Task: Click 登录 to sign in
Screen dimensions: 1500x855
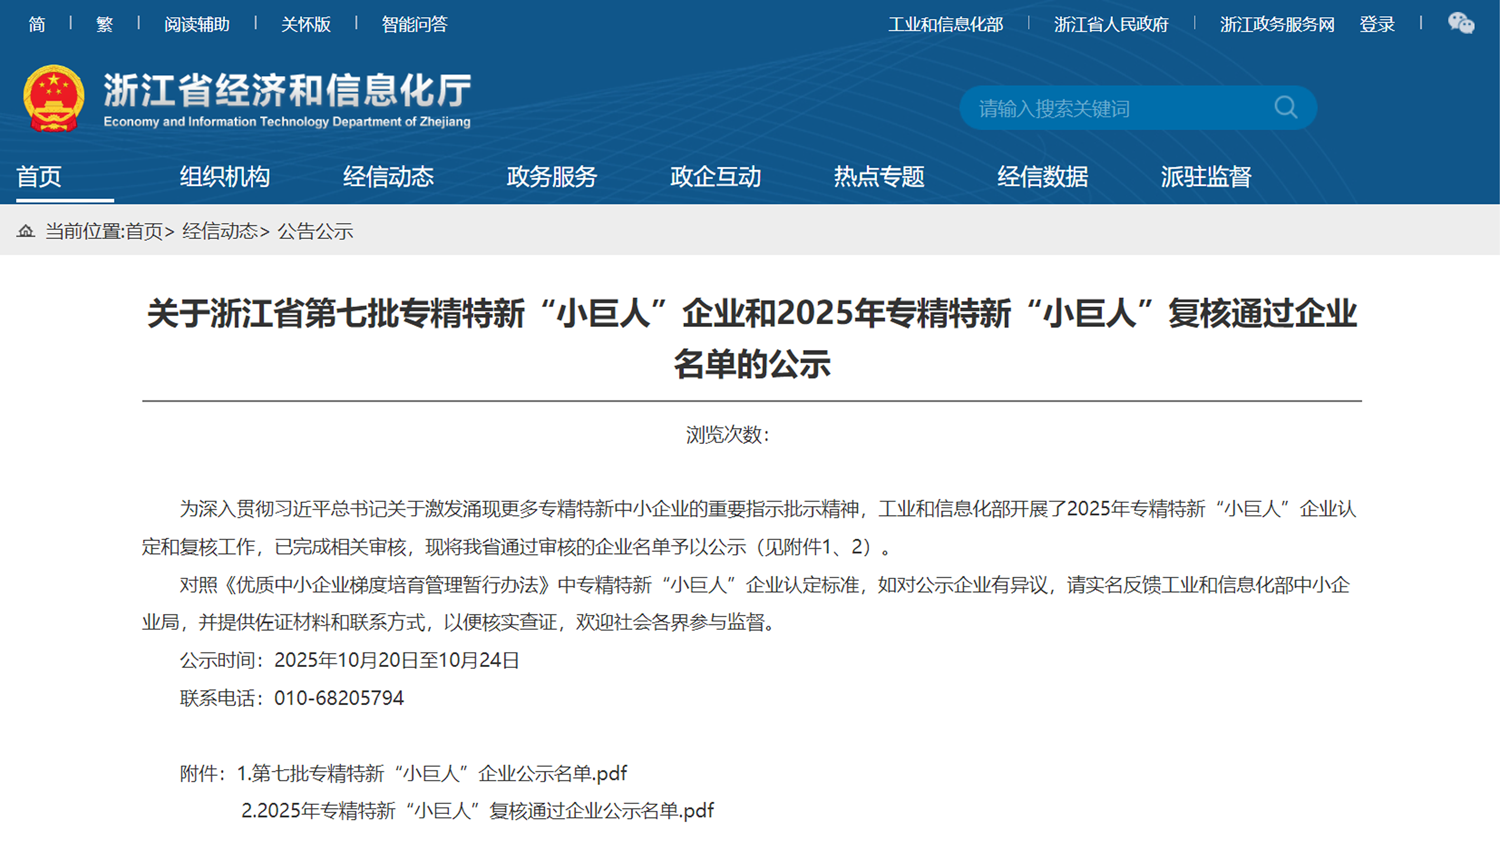Action: 1377,24
